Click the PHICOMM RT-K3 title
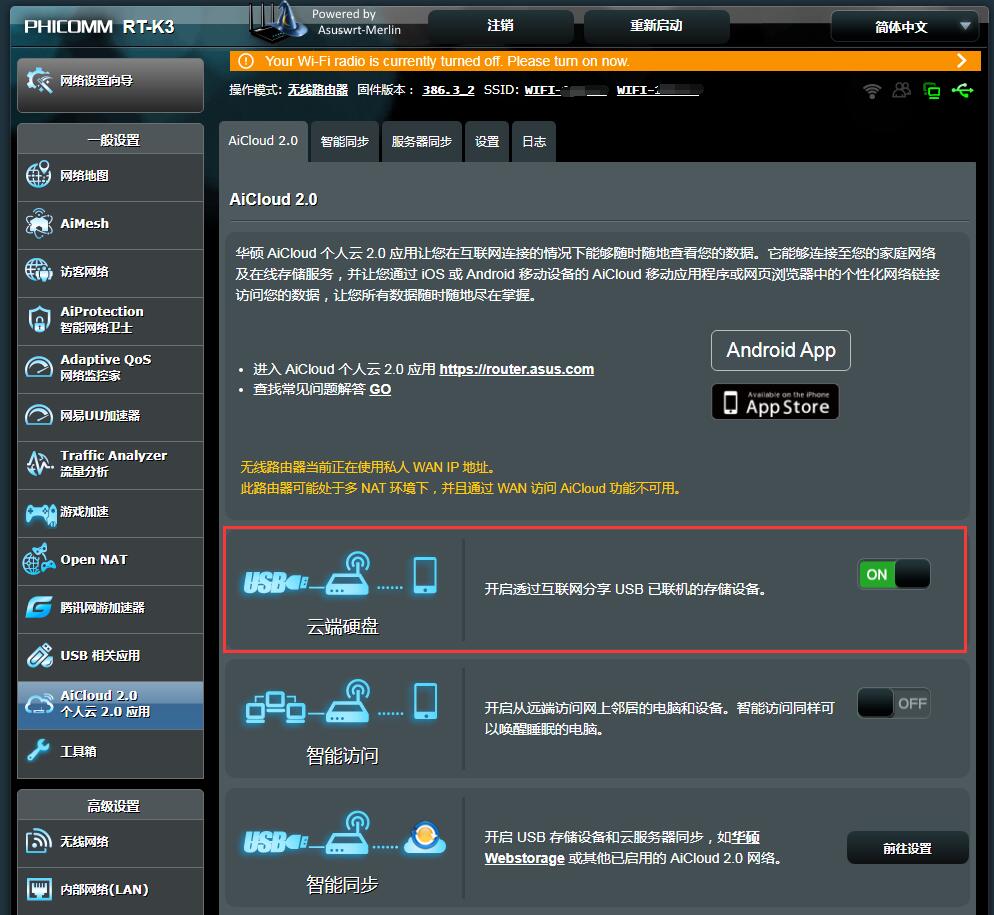 pos(99,27)
